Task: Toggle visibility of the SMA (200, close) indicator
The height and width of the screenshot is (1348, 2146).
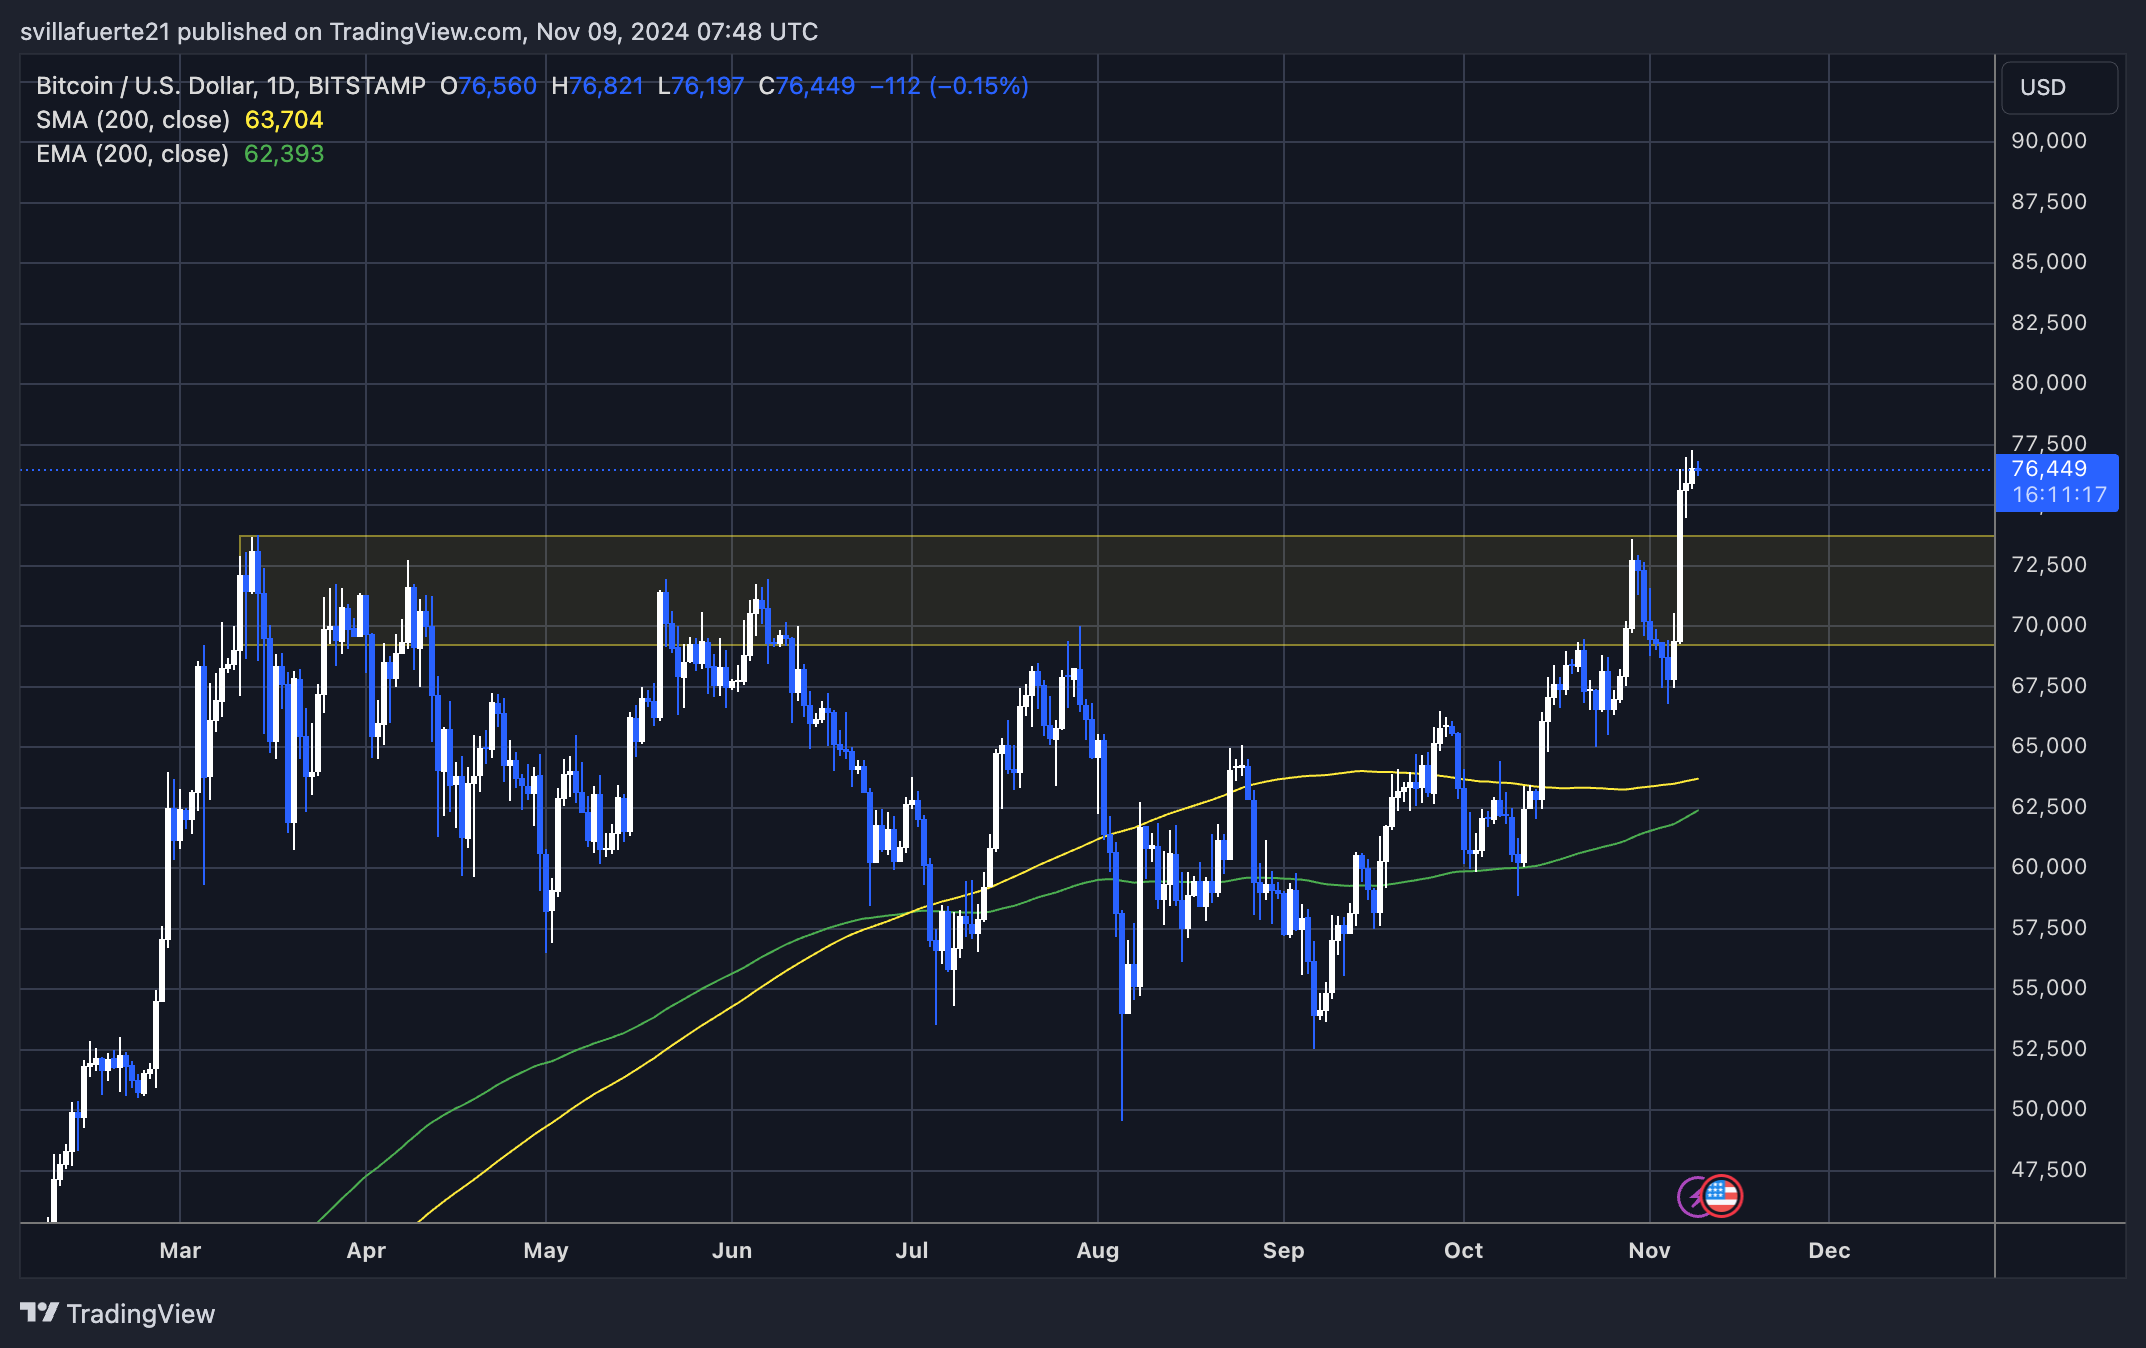Action: (x=131, y=119)
